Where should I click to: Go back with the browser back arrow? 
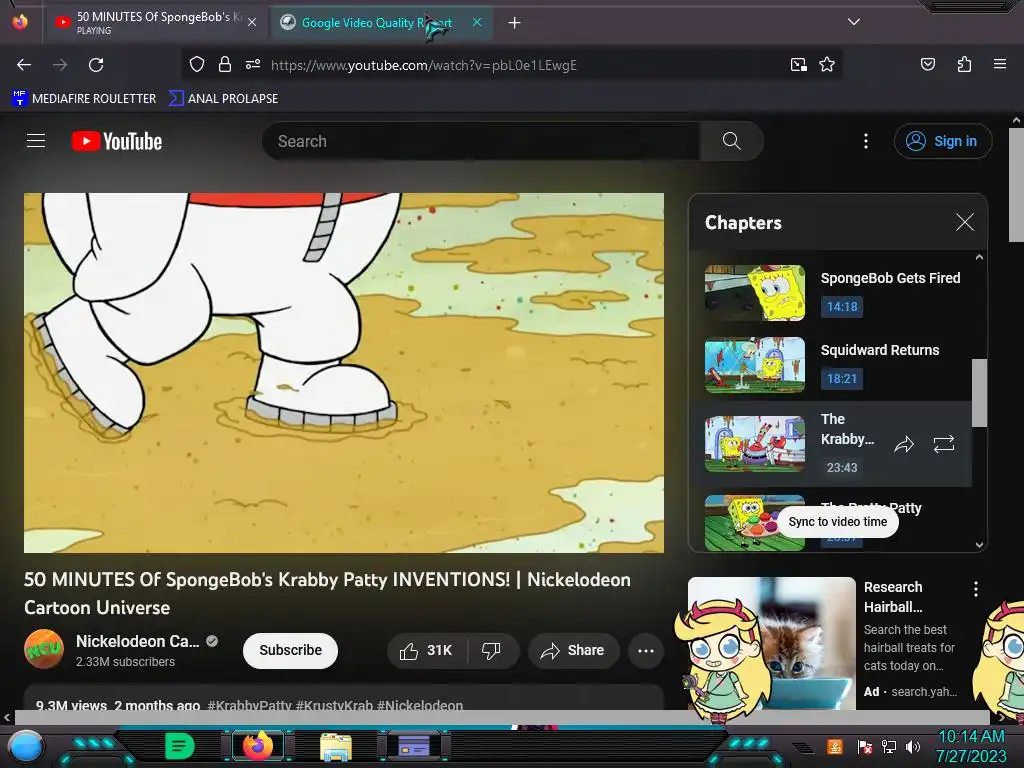click(24, 65)
